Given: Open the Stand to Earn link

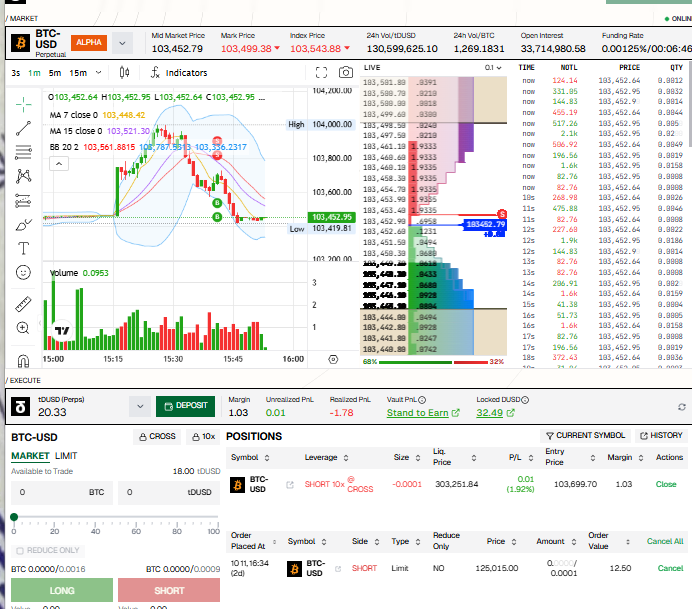Looking at the screenshot, I should [423, 413].
